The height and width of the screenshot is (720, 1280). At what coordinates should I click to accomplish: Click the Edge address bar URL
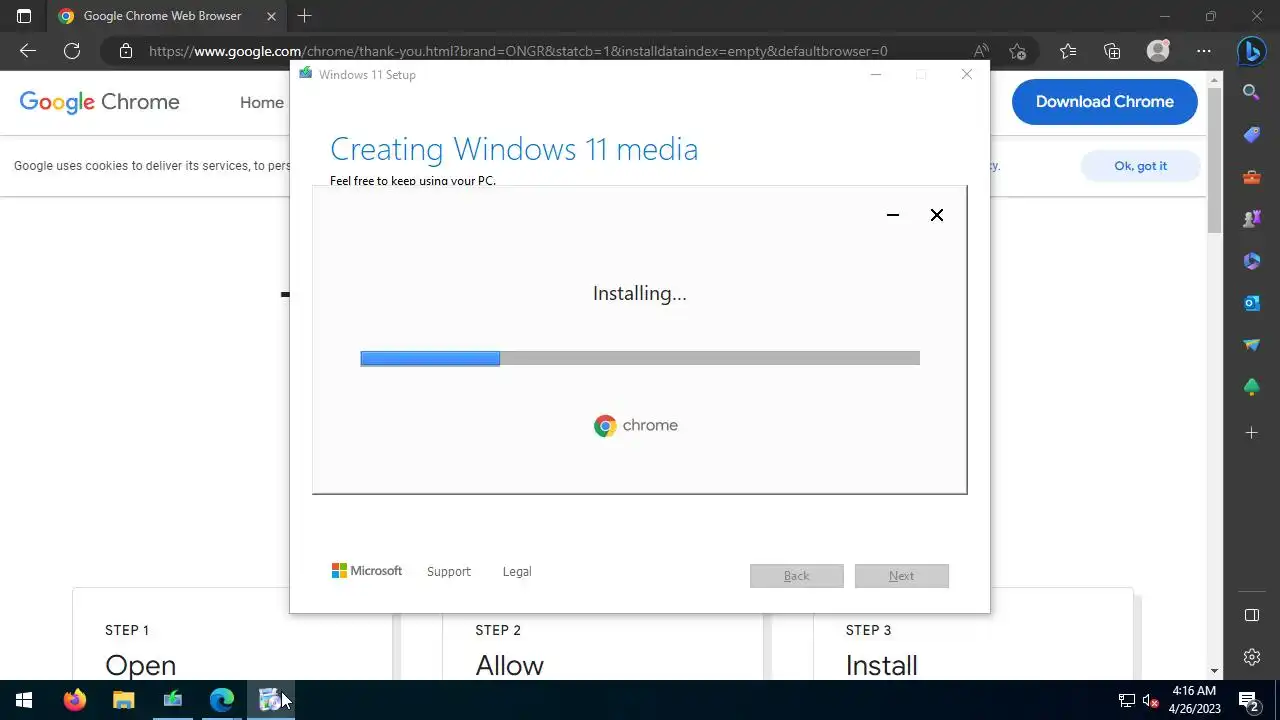pos(518,51)
